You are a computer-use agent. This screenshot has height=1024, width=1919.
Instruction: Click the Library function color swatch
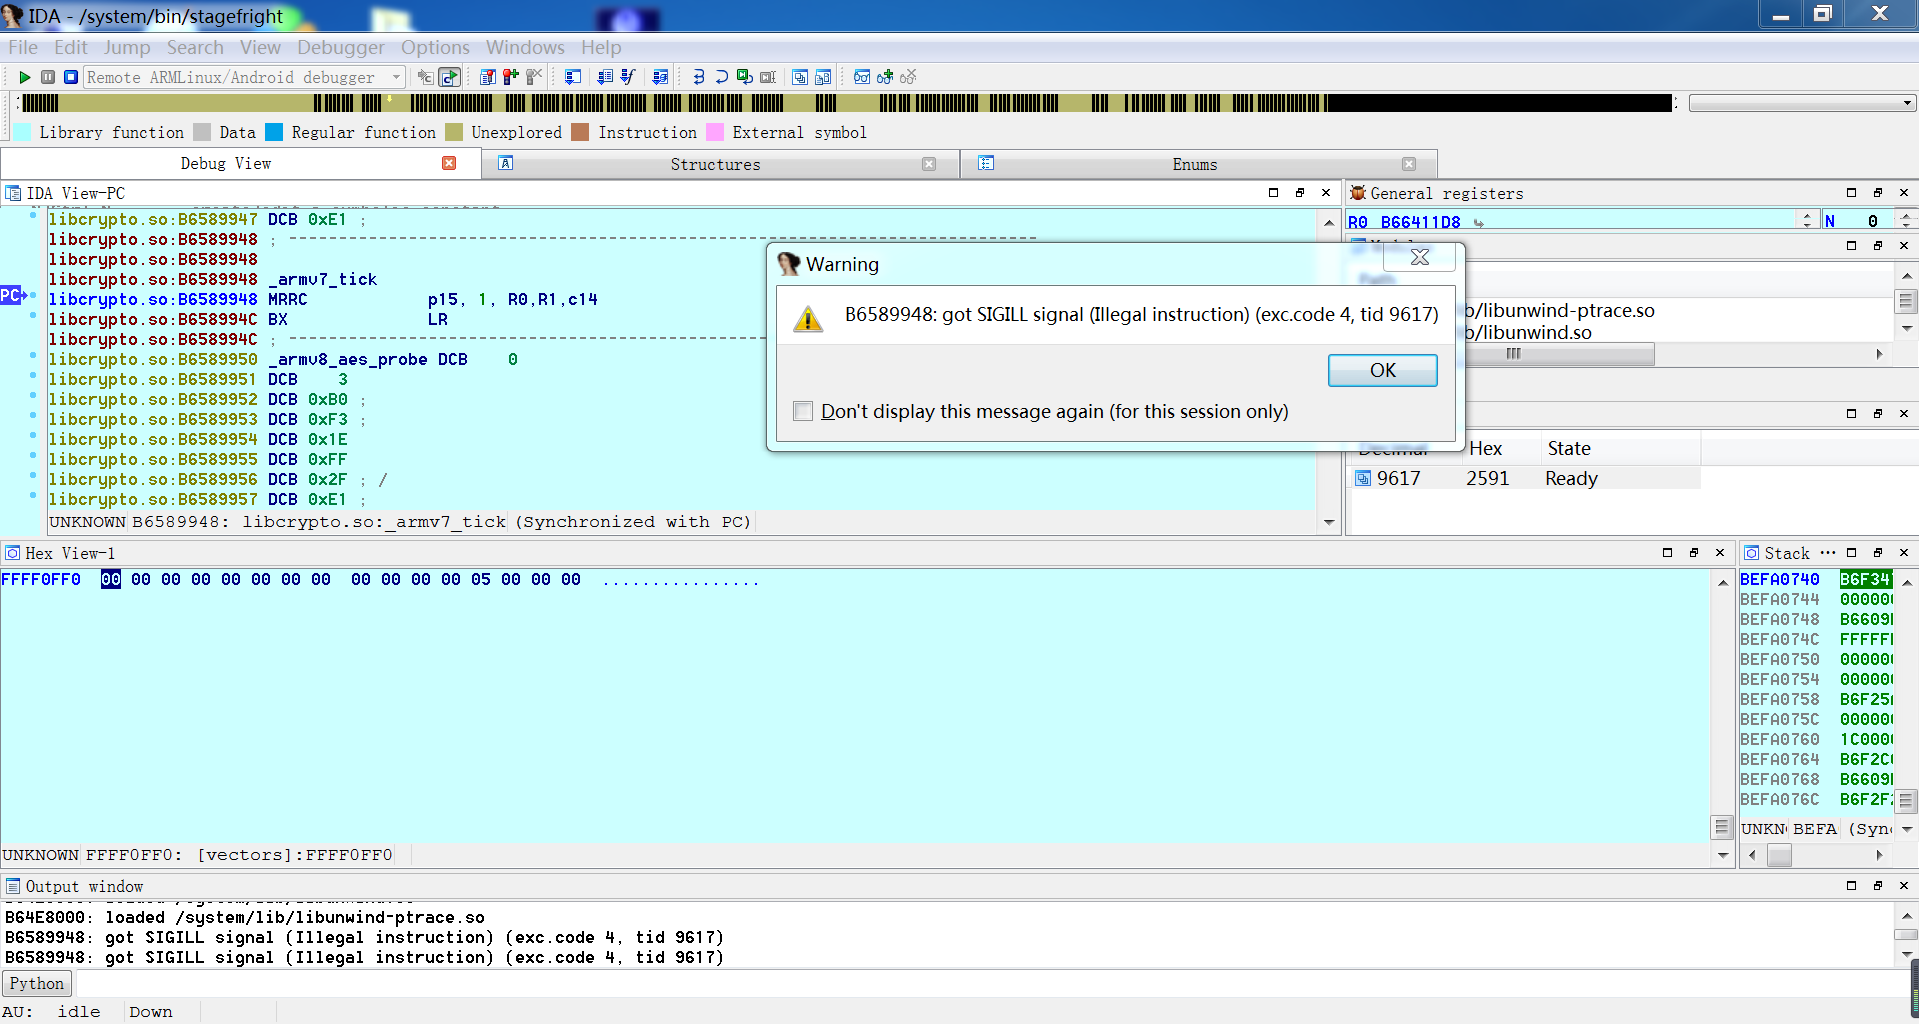(x=22, y=132)
